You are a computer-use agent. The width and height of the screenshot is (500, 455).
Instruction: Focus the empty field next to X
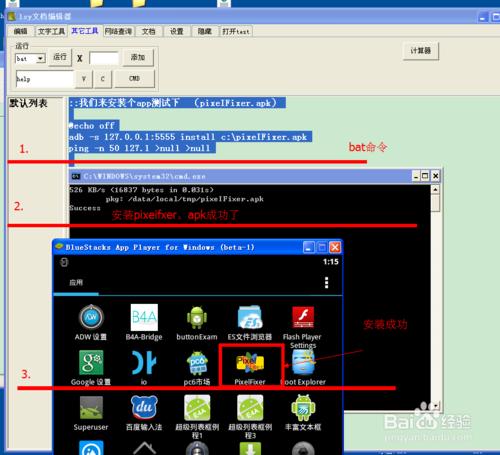(x=104, y=58)
